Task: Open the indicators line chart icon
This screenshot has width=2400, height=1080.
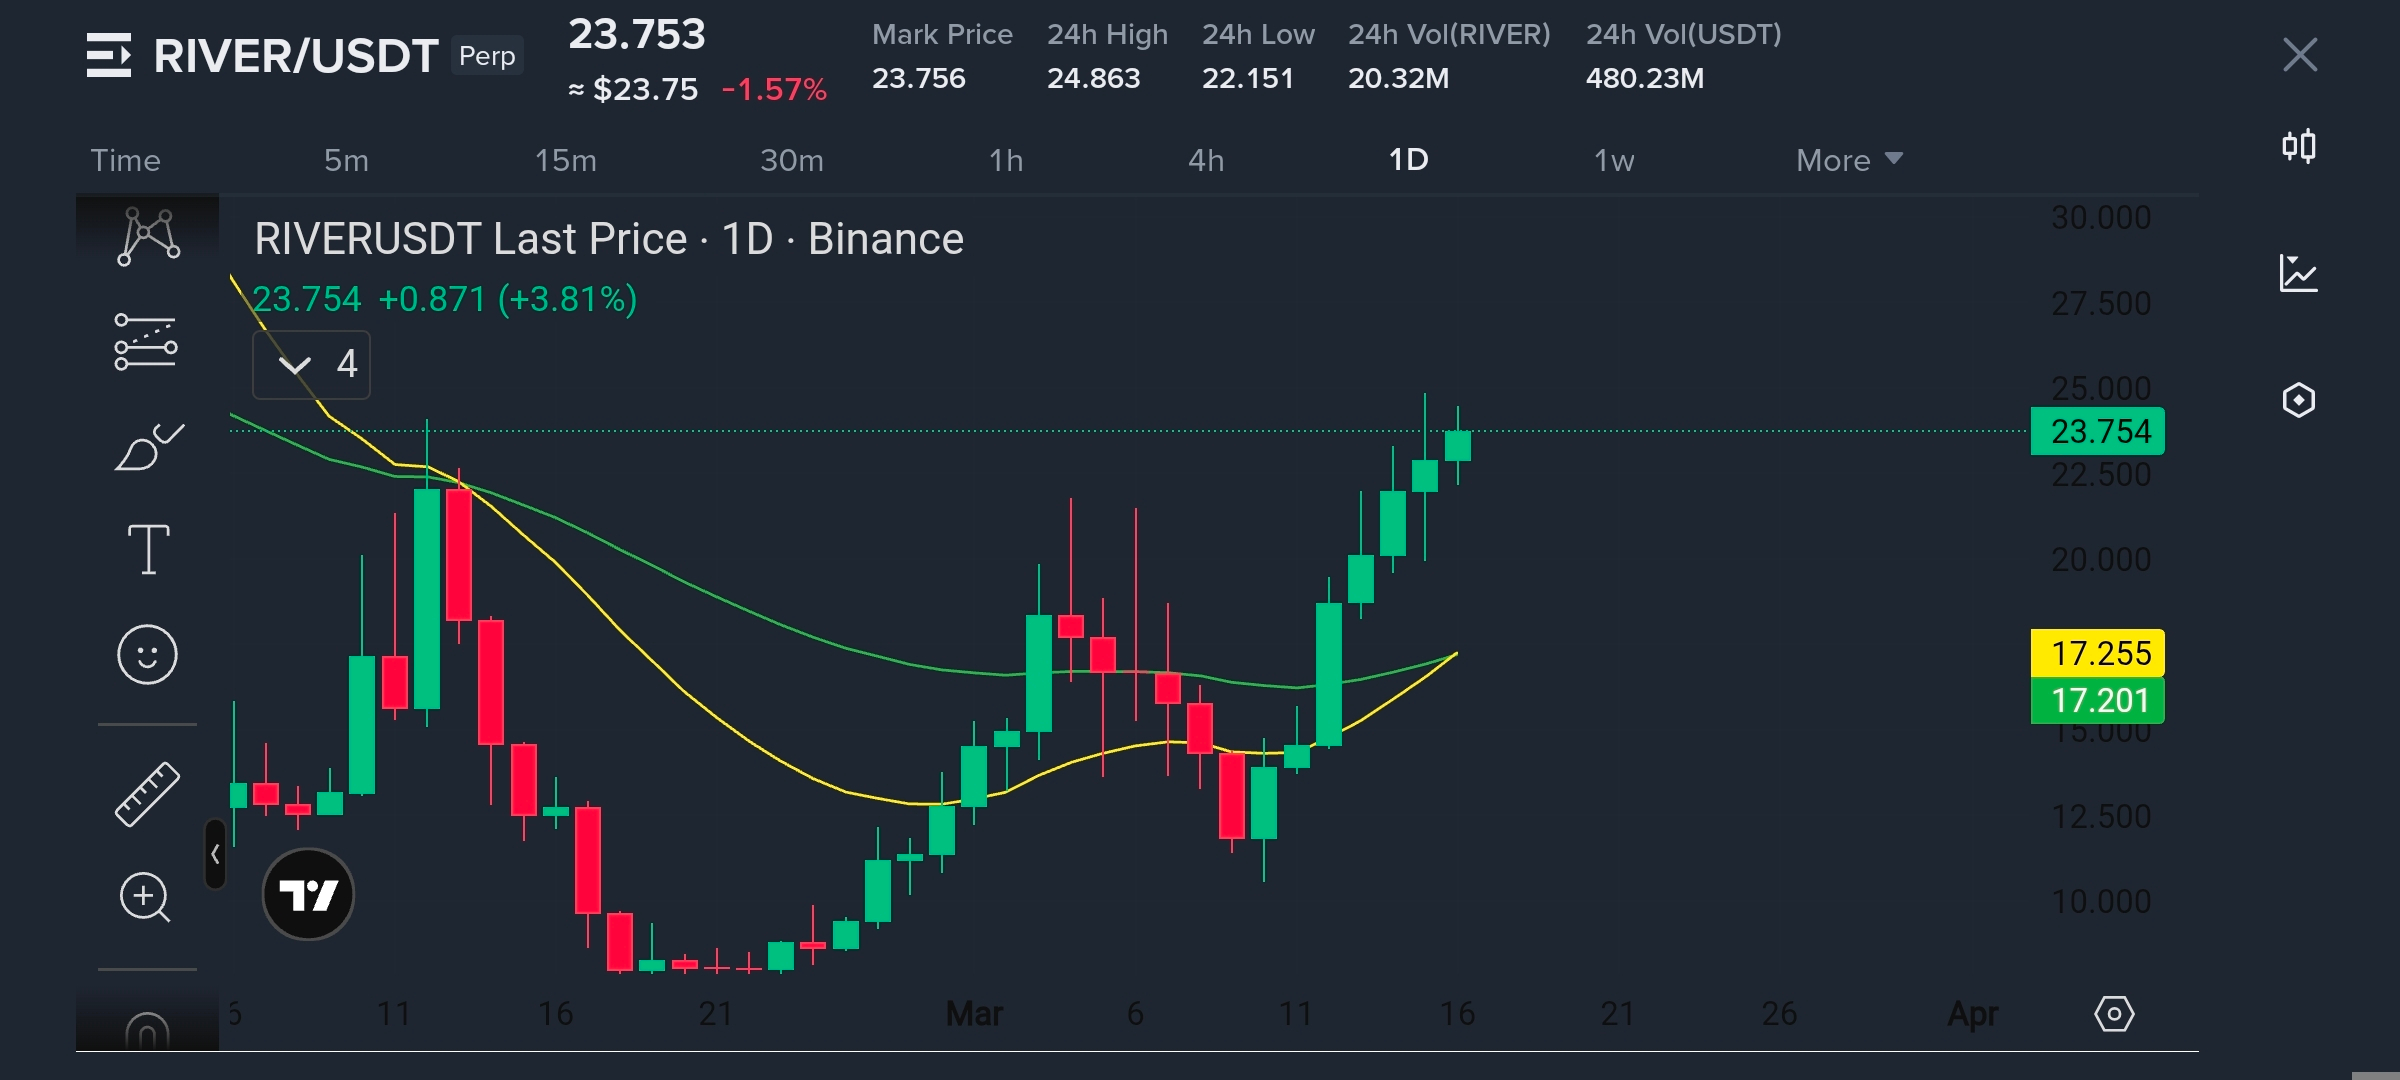Action: coord(2299,273)
